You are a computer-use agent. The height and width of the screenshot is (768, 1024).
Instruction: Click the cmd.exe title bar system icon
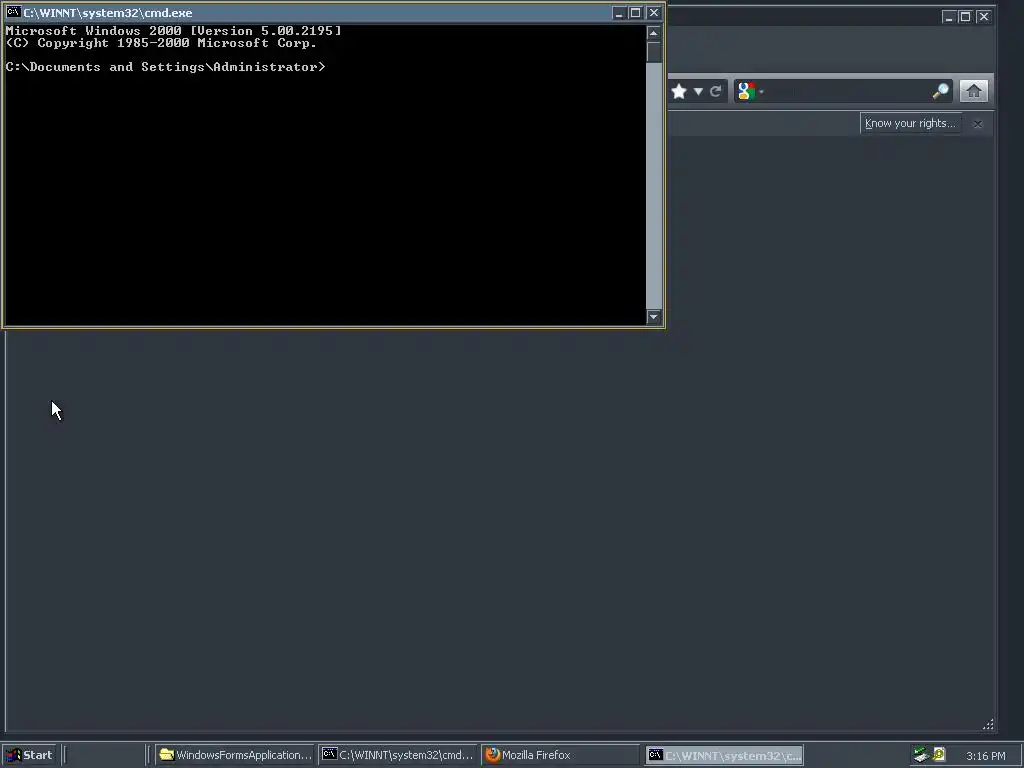click(13, 12)
